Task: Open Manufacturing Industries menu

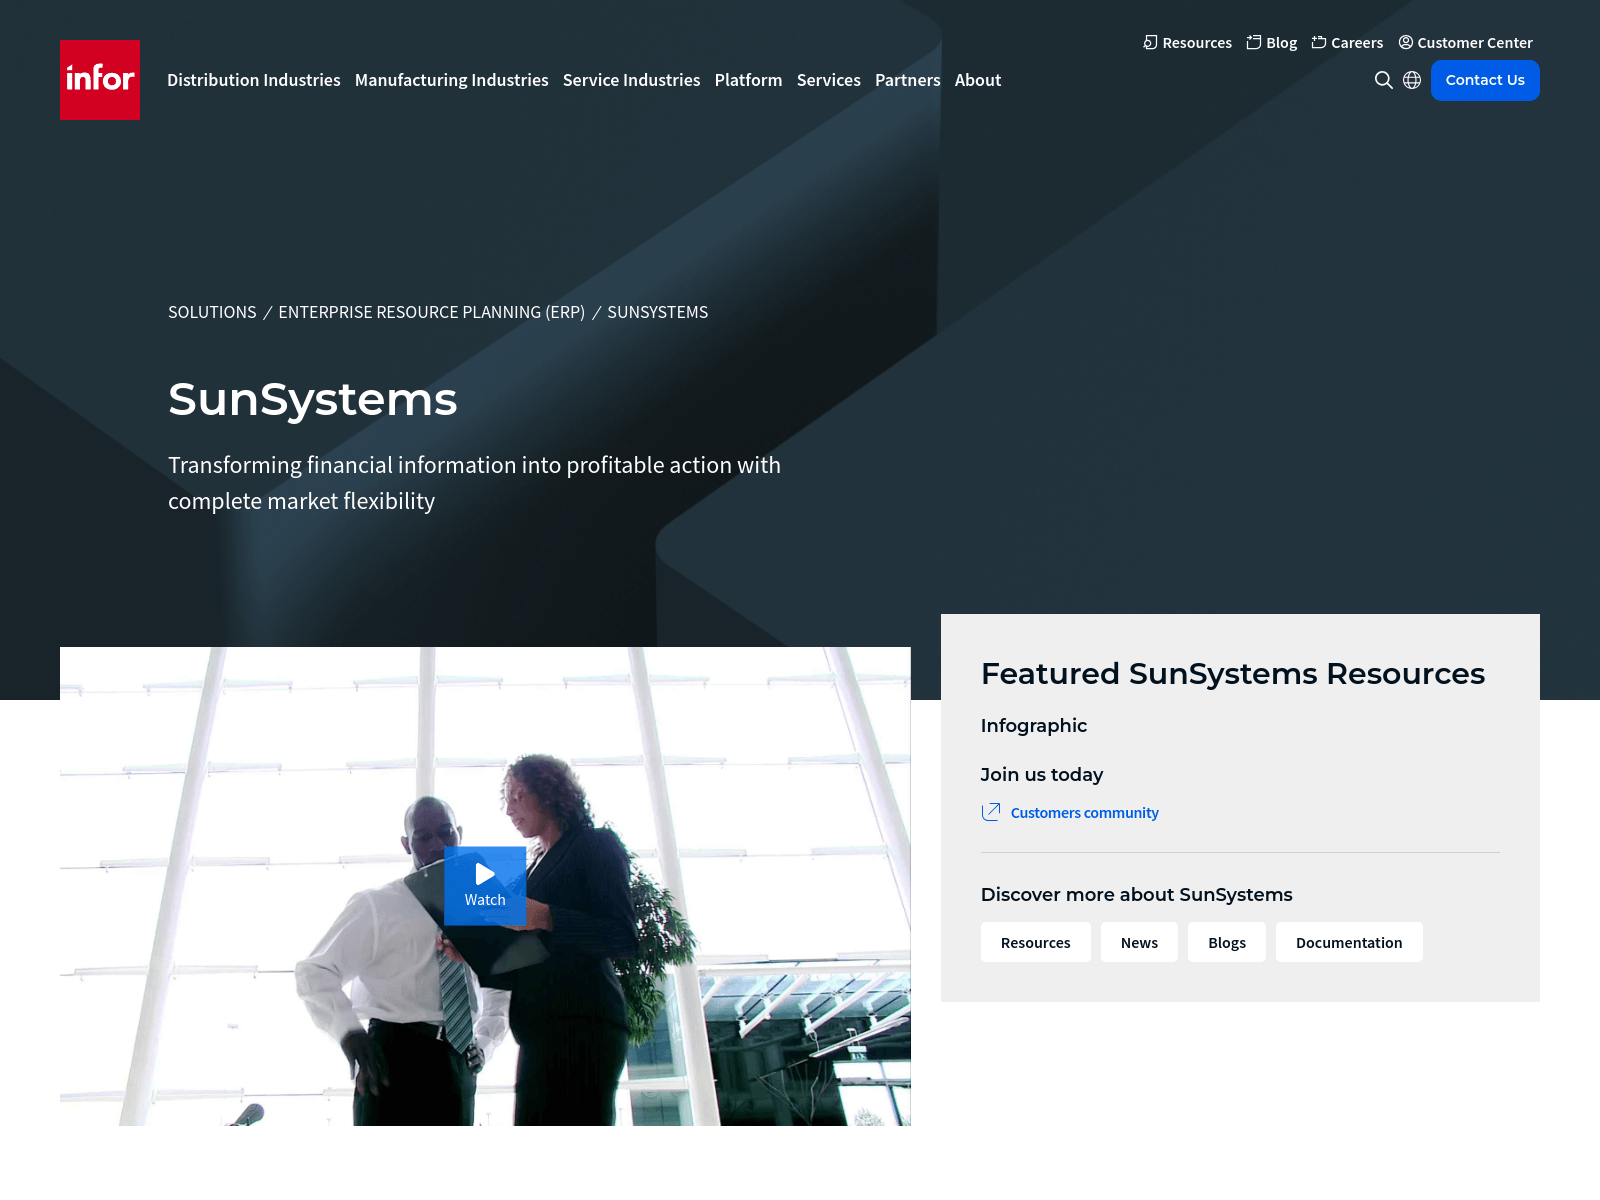Action: pyautogui.click(x=452, y=80)
